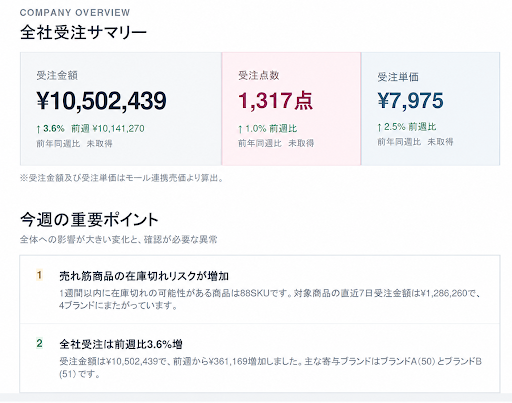
Task: Click the COMPANY OVERVIEW label
Action: [75, 13]
